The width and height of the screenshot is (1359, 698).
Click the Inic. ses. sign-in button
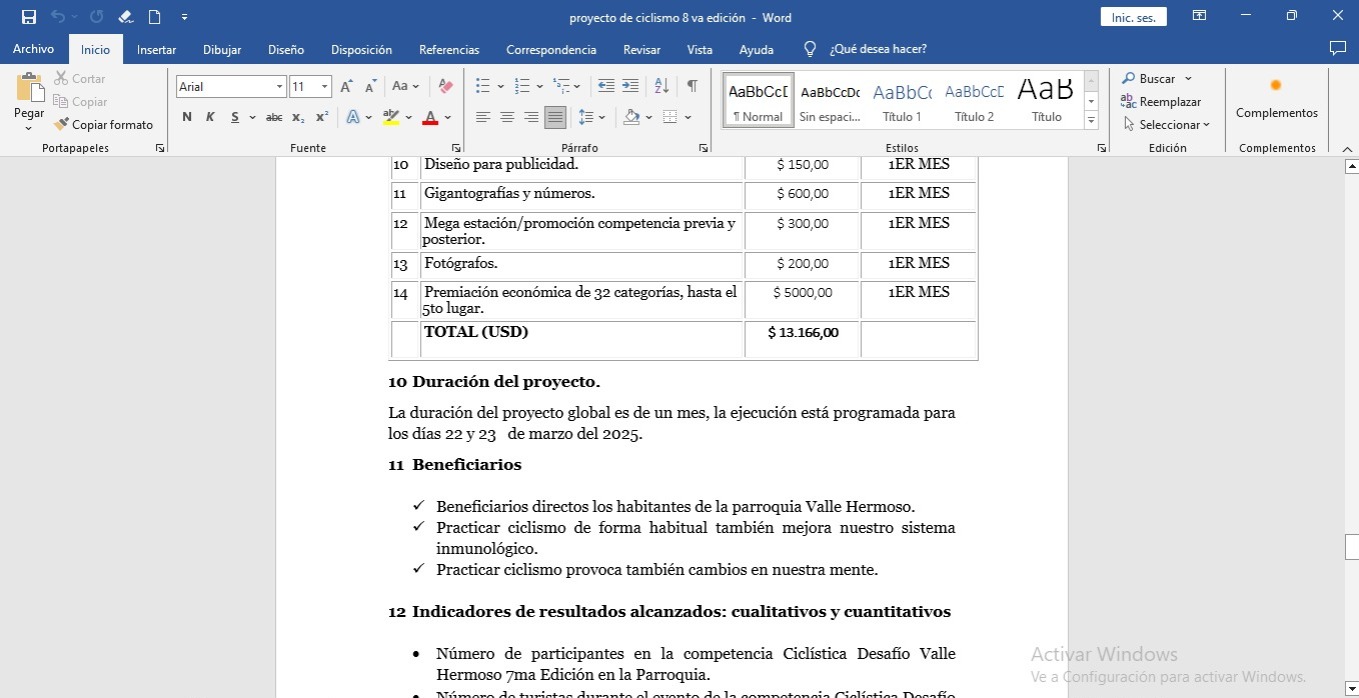(1133, 17)
